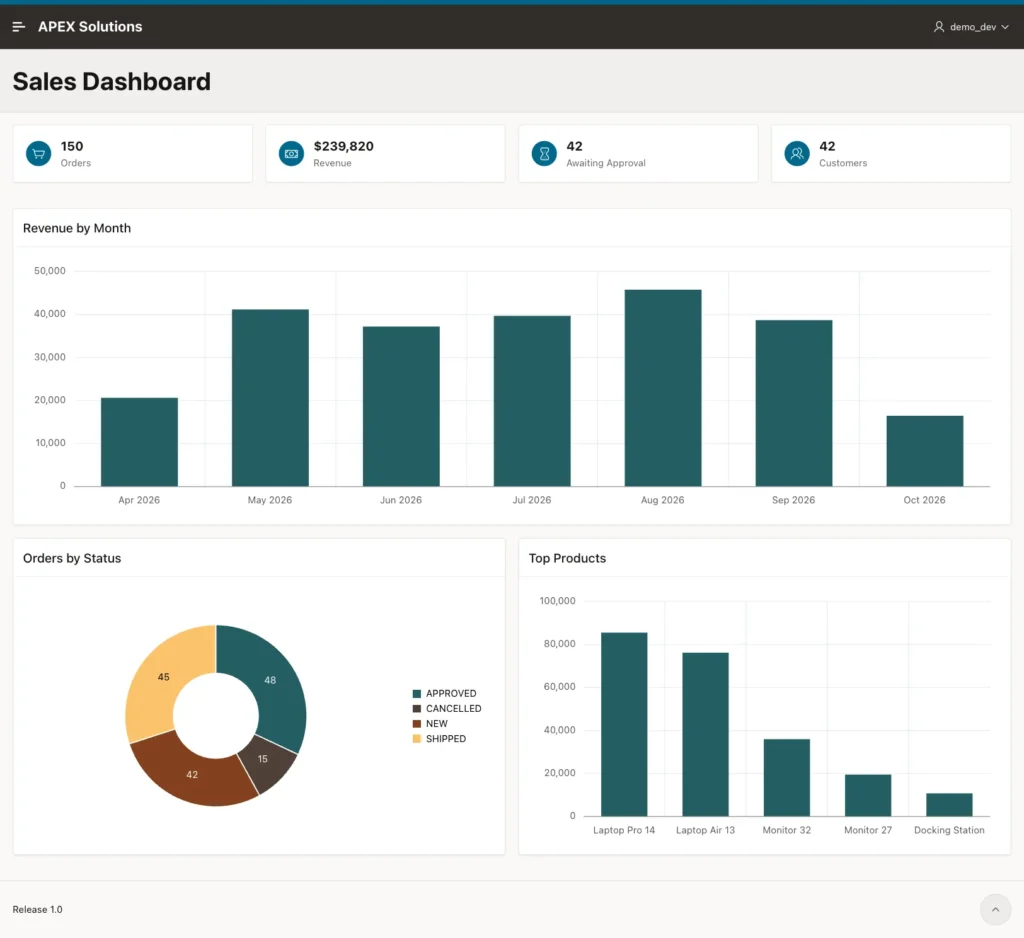Click the $239,820 revenue value
The width and height of the screenshot is (1024, 938).
[x=344, y=146]
